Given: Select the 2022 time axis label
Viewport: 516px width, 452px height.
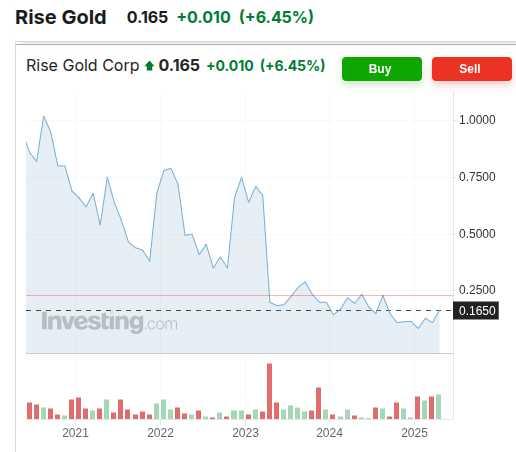Looking at the screenshot, I should click(x=160, y=433).
